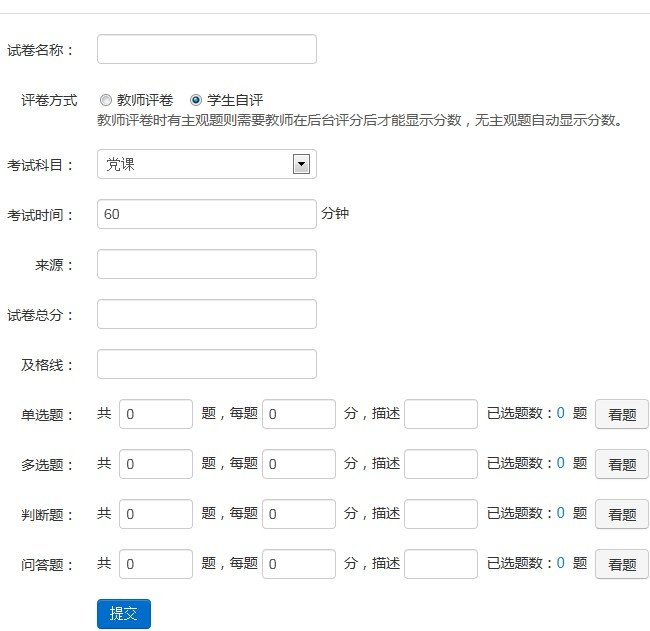This screenshot has height=631, width=650.
Task: Click the 及格线 input box
Action: tap(207, 364)
